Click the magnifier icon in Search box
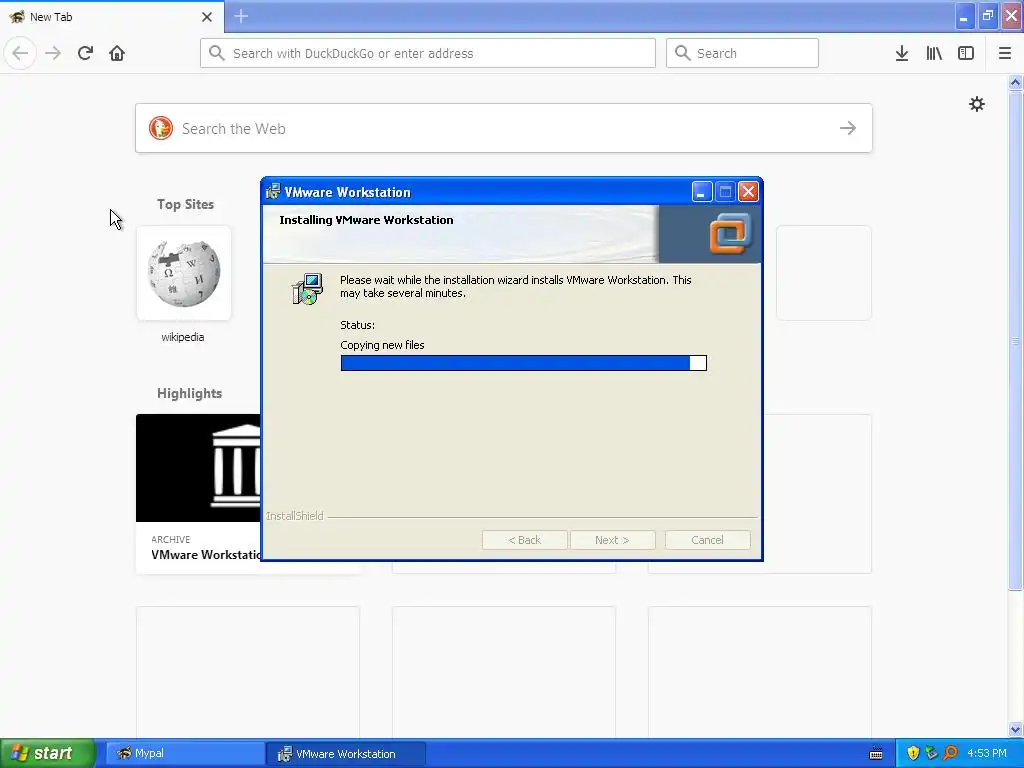The height and width of the screenshot is (768, 1024). 682,53
